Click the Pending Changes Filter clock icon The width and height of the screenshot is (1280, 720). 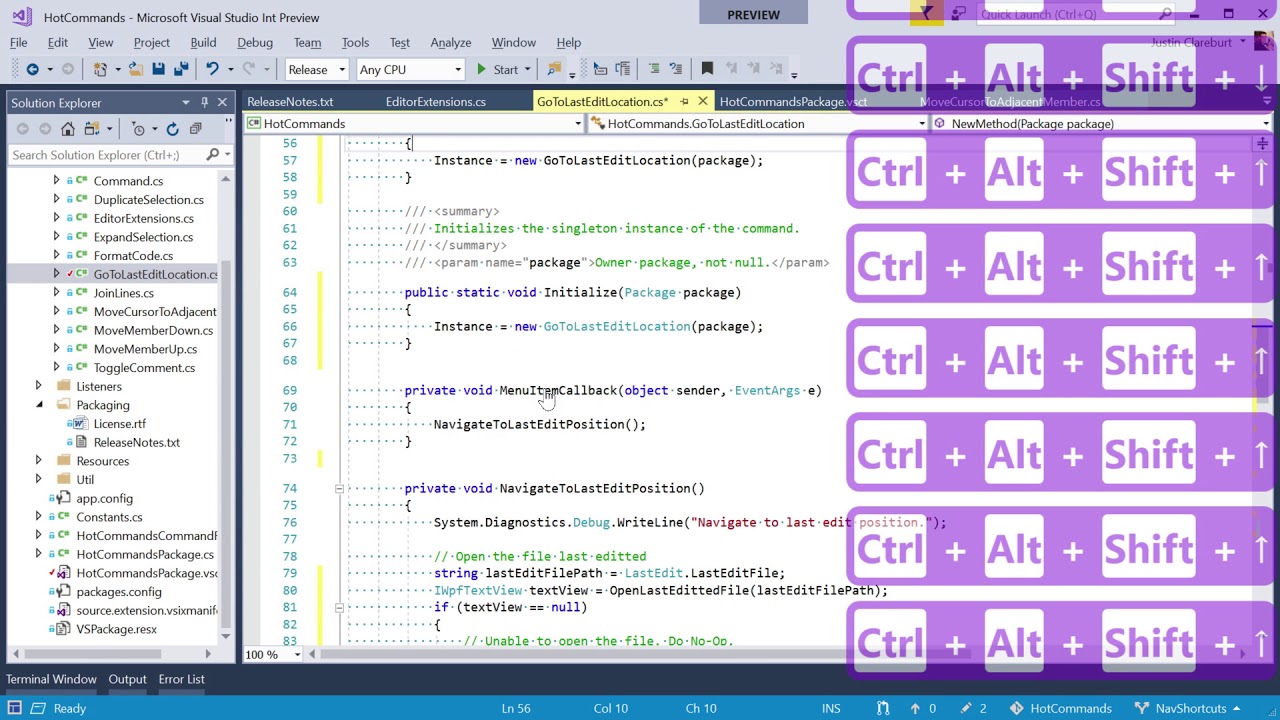140,129
